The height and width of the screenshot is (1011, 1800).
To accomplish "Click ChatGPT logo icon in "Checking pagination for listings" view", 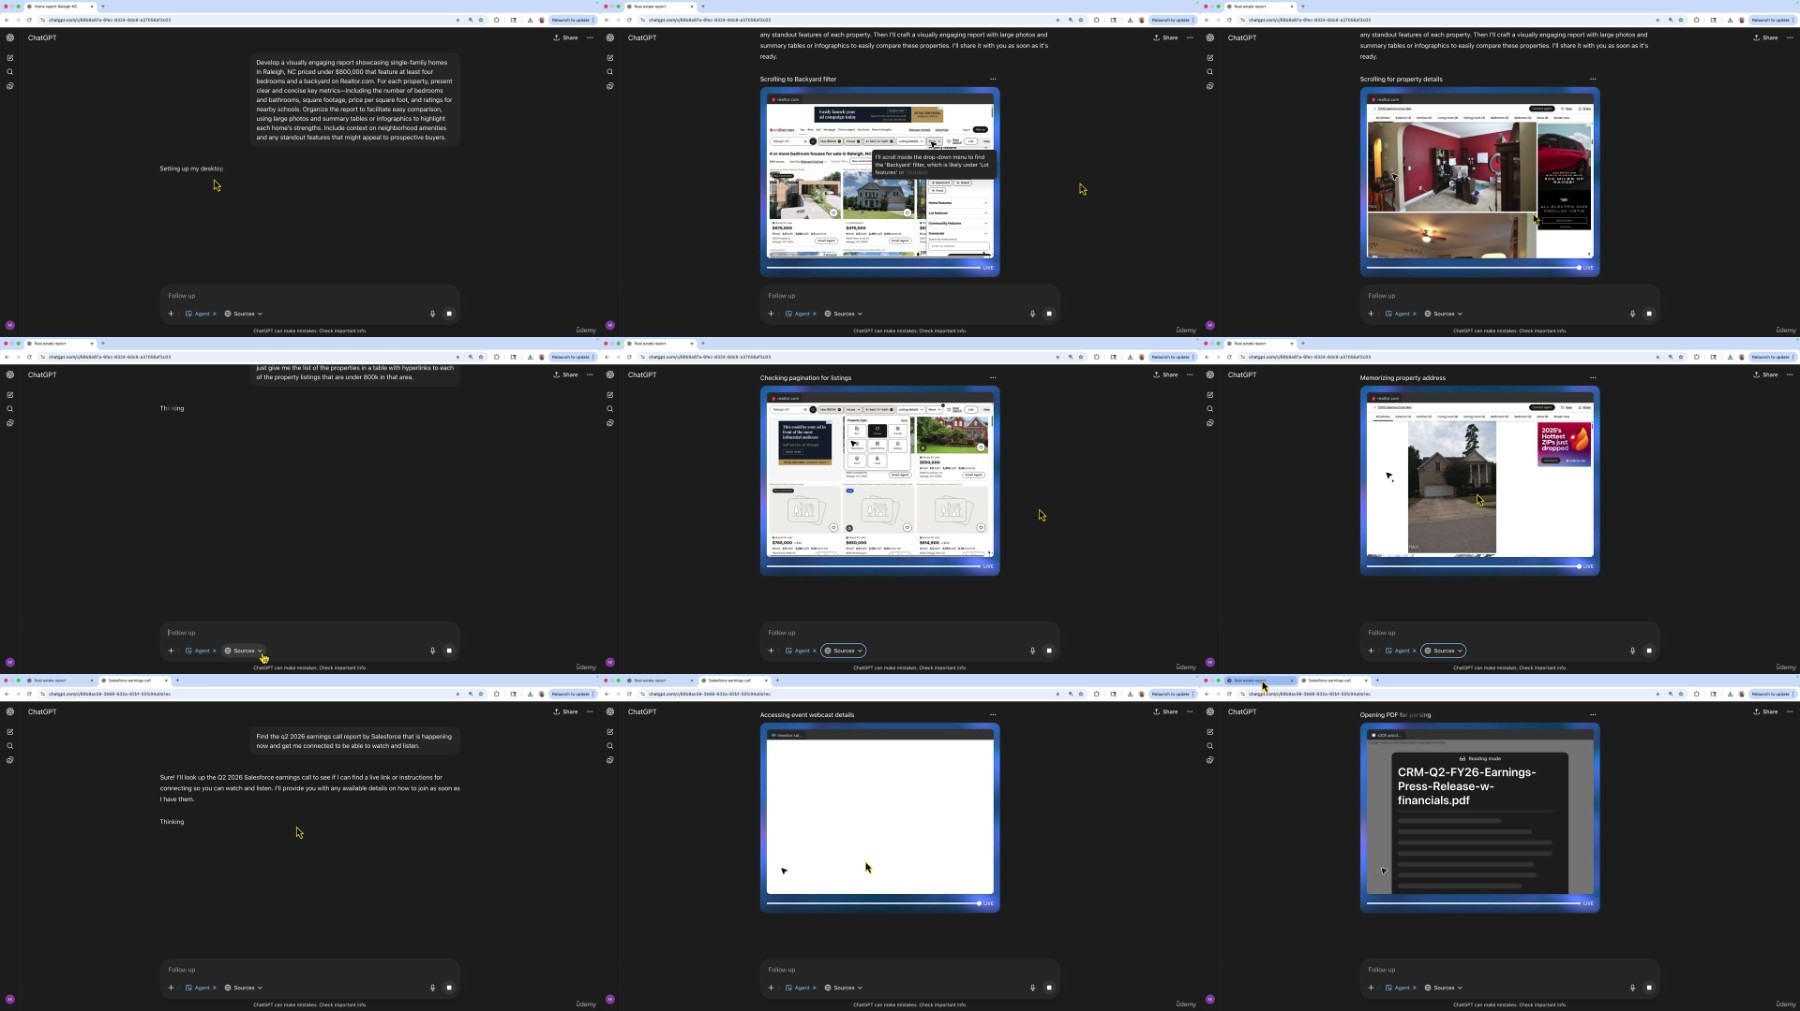I will [610, 375].
